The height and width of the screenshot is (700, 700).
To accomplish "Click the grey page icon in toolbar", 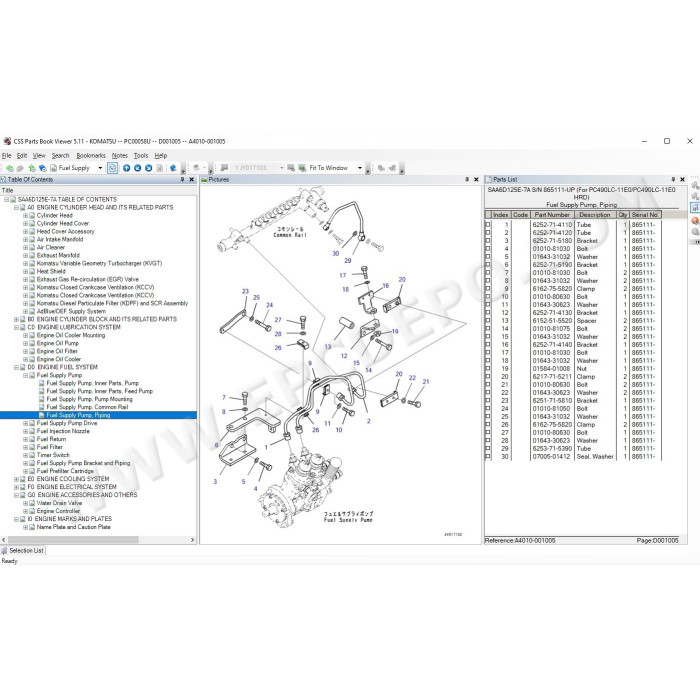I will (x=159, y=168).
